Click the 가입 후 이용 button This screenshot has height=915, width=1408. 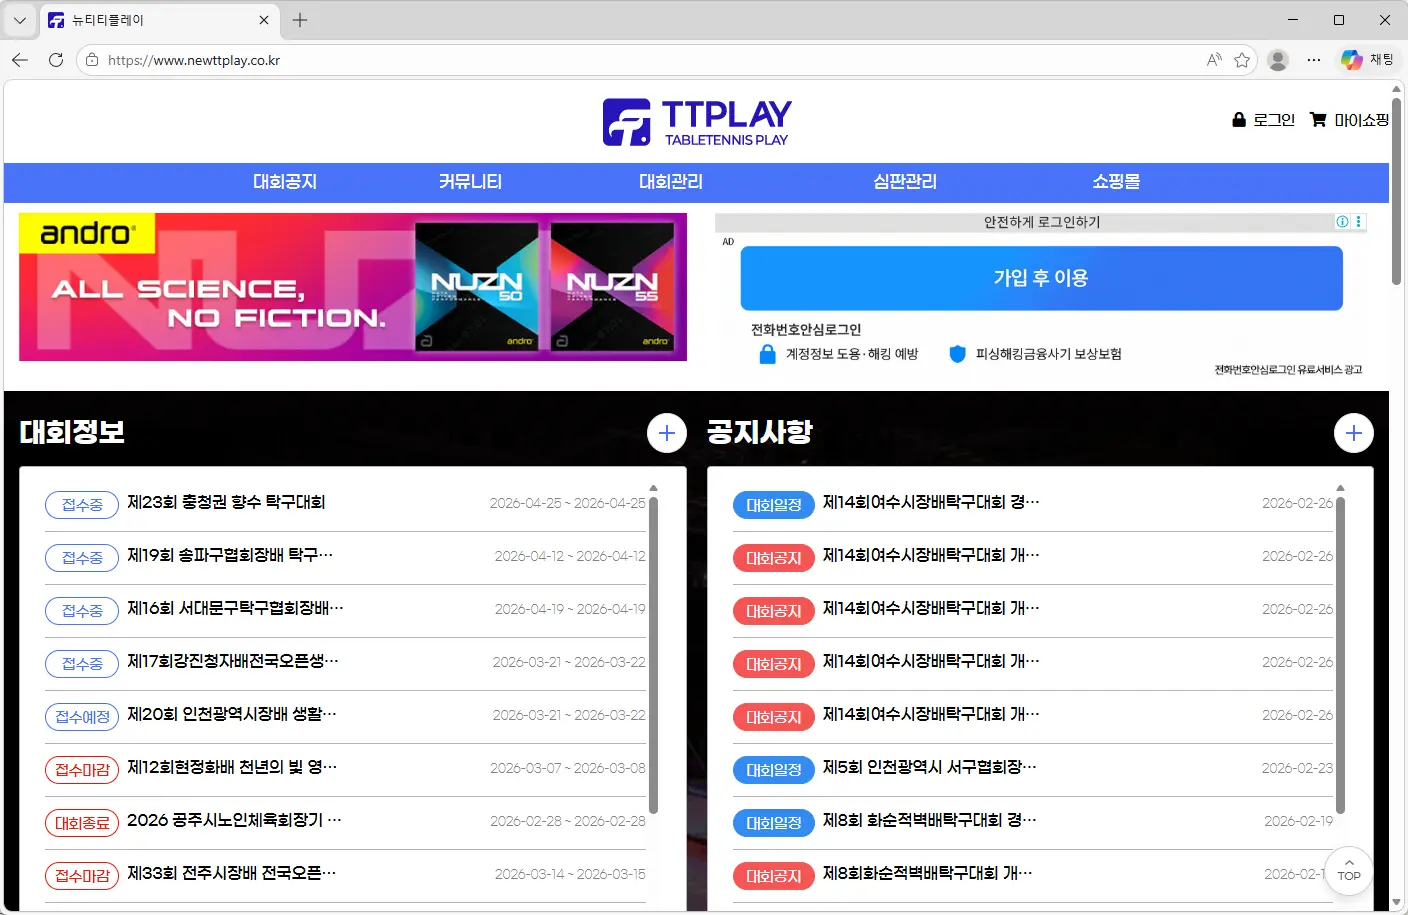coord(1041,278)
